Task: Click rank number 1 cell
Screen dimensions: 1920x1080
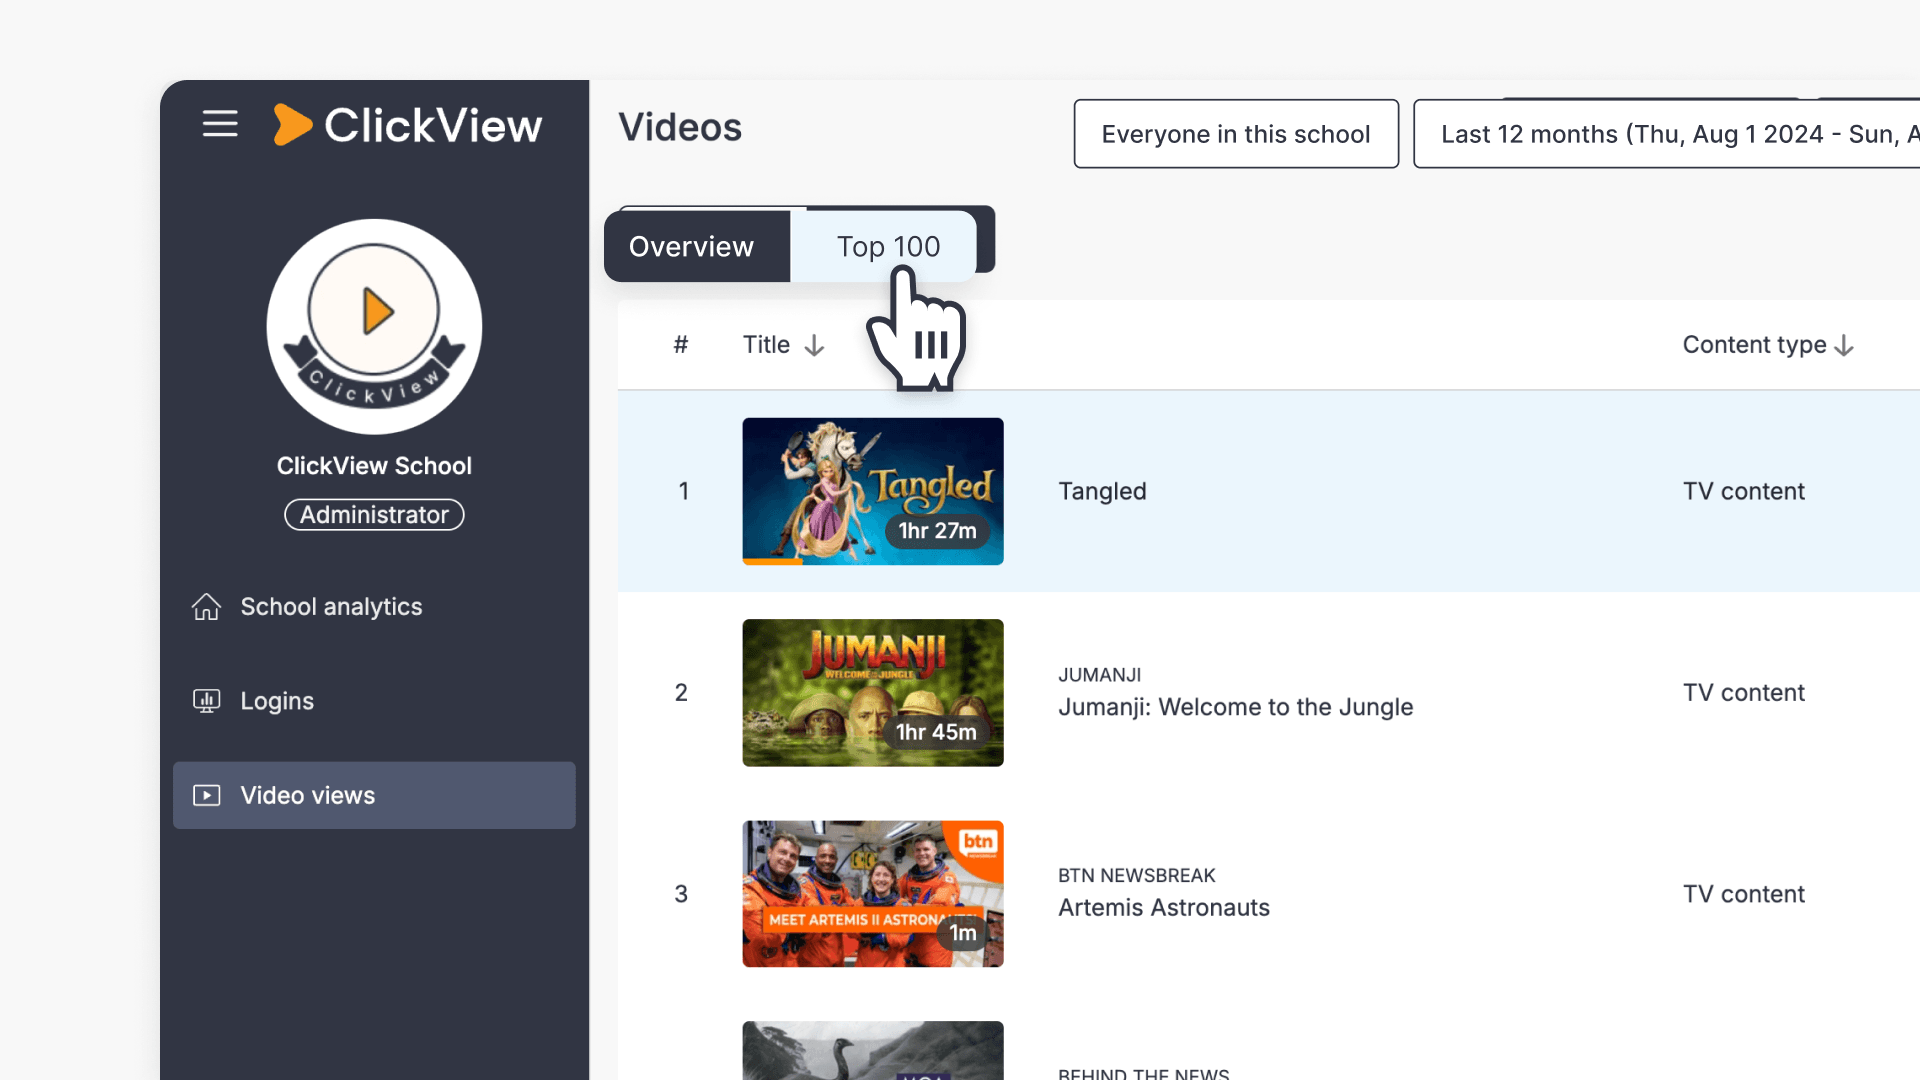Action: click(684, 491)
